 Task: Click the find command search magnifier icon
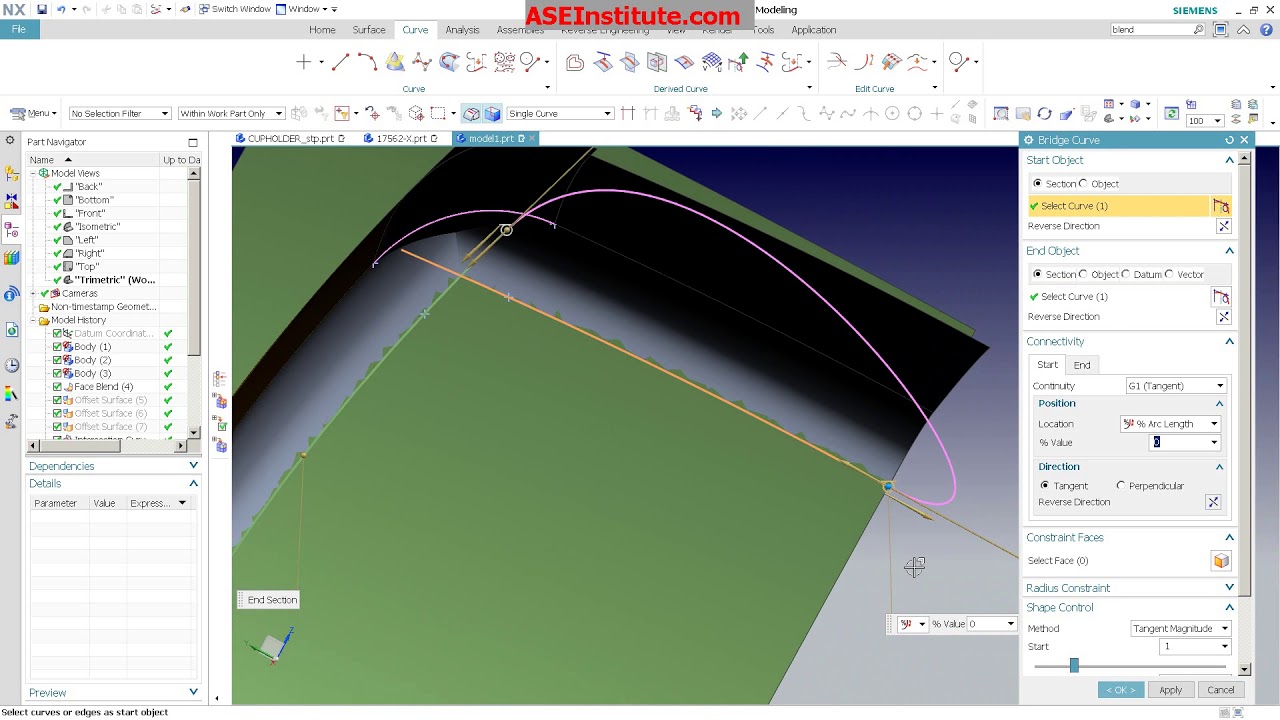(x=1198, y=30)
